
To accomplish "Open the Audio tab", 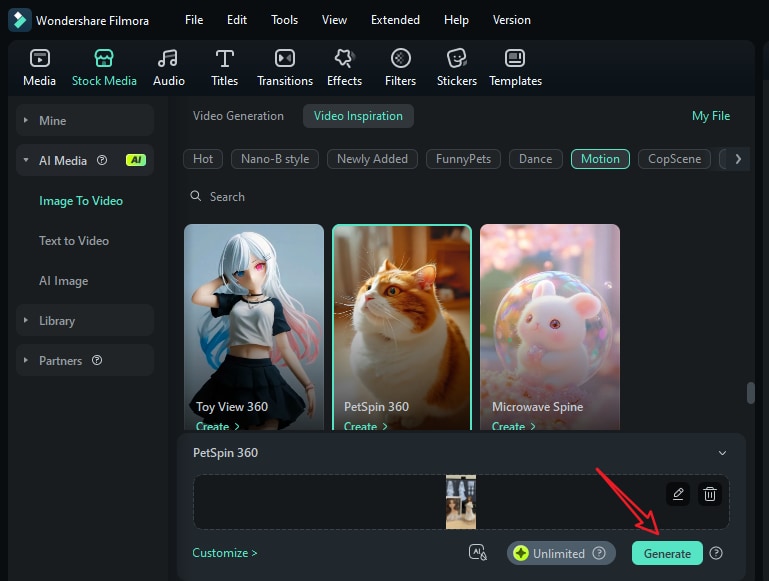I will 169,68.
